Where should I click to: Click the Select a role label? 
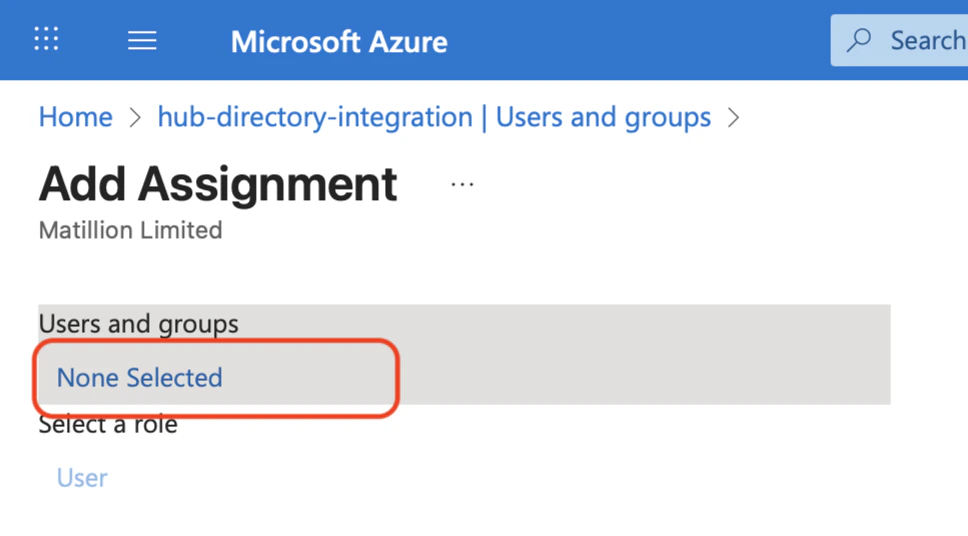[108, 424]
